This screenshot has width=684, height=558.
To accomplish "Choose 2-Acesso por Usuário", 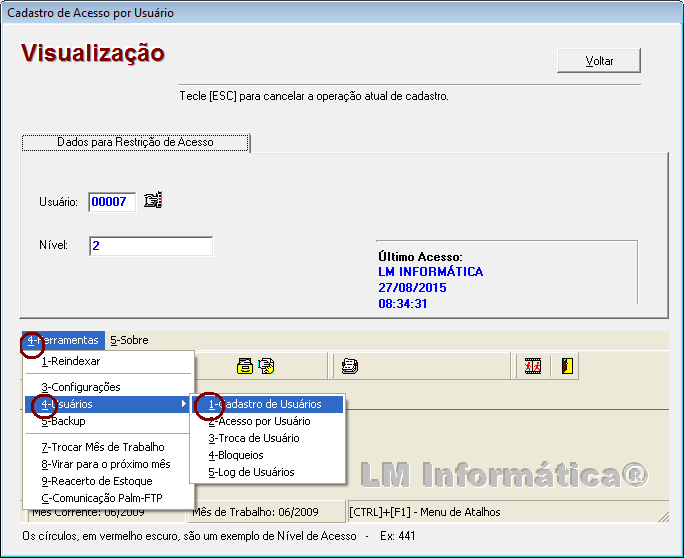I will 259,421.
